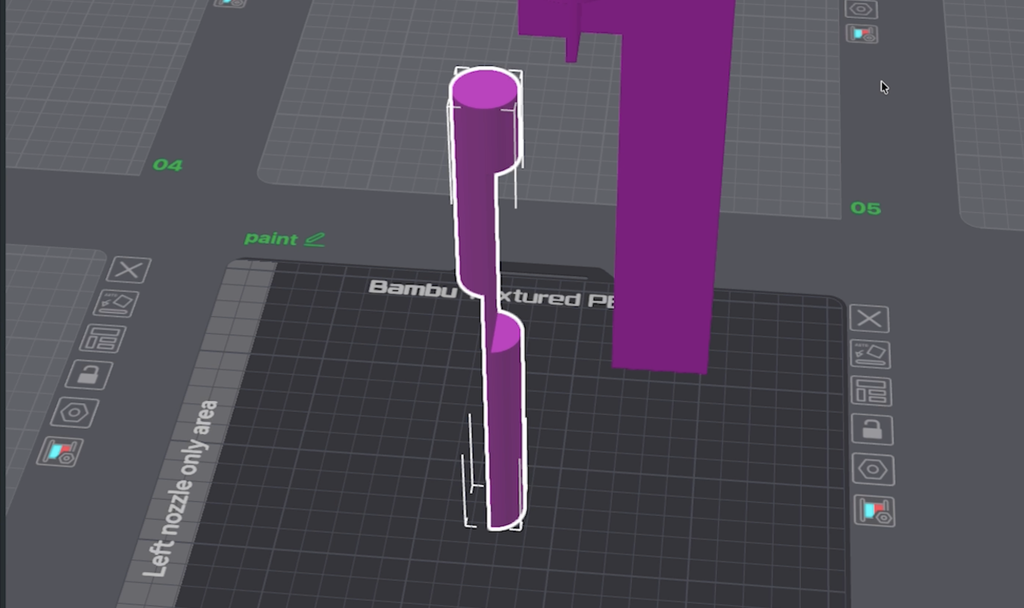Edit the paint plate name via pencil icon
This screenshot has height=608, width=1024.
tap(315, 239)
